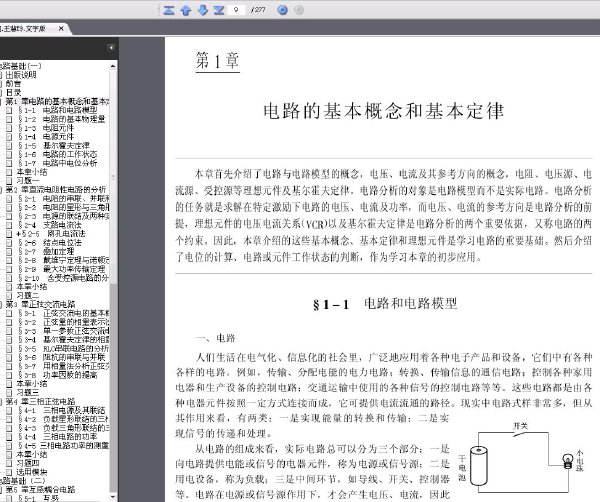Image resolution: width=600 pixels, height=502 pixels.
Task: Open bookmark §4-4 三相电路的功率
Action: pos(57,437)
